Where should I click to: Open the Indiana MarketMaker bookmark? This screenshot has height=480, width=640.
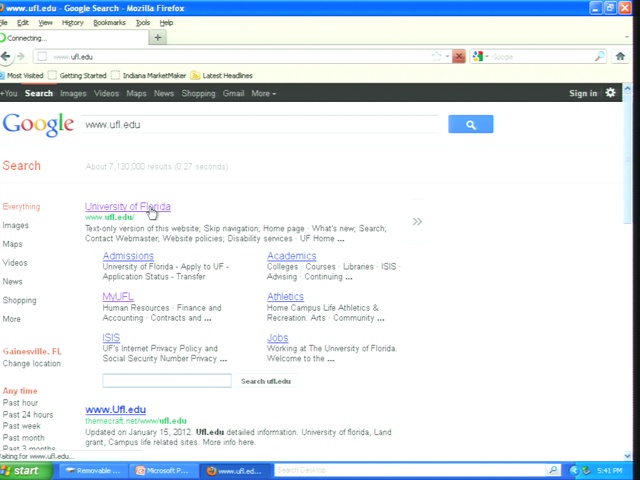(149, 76)
